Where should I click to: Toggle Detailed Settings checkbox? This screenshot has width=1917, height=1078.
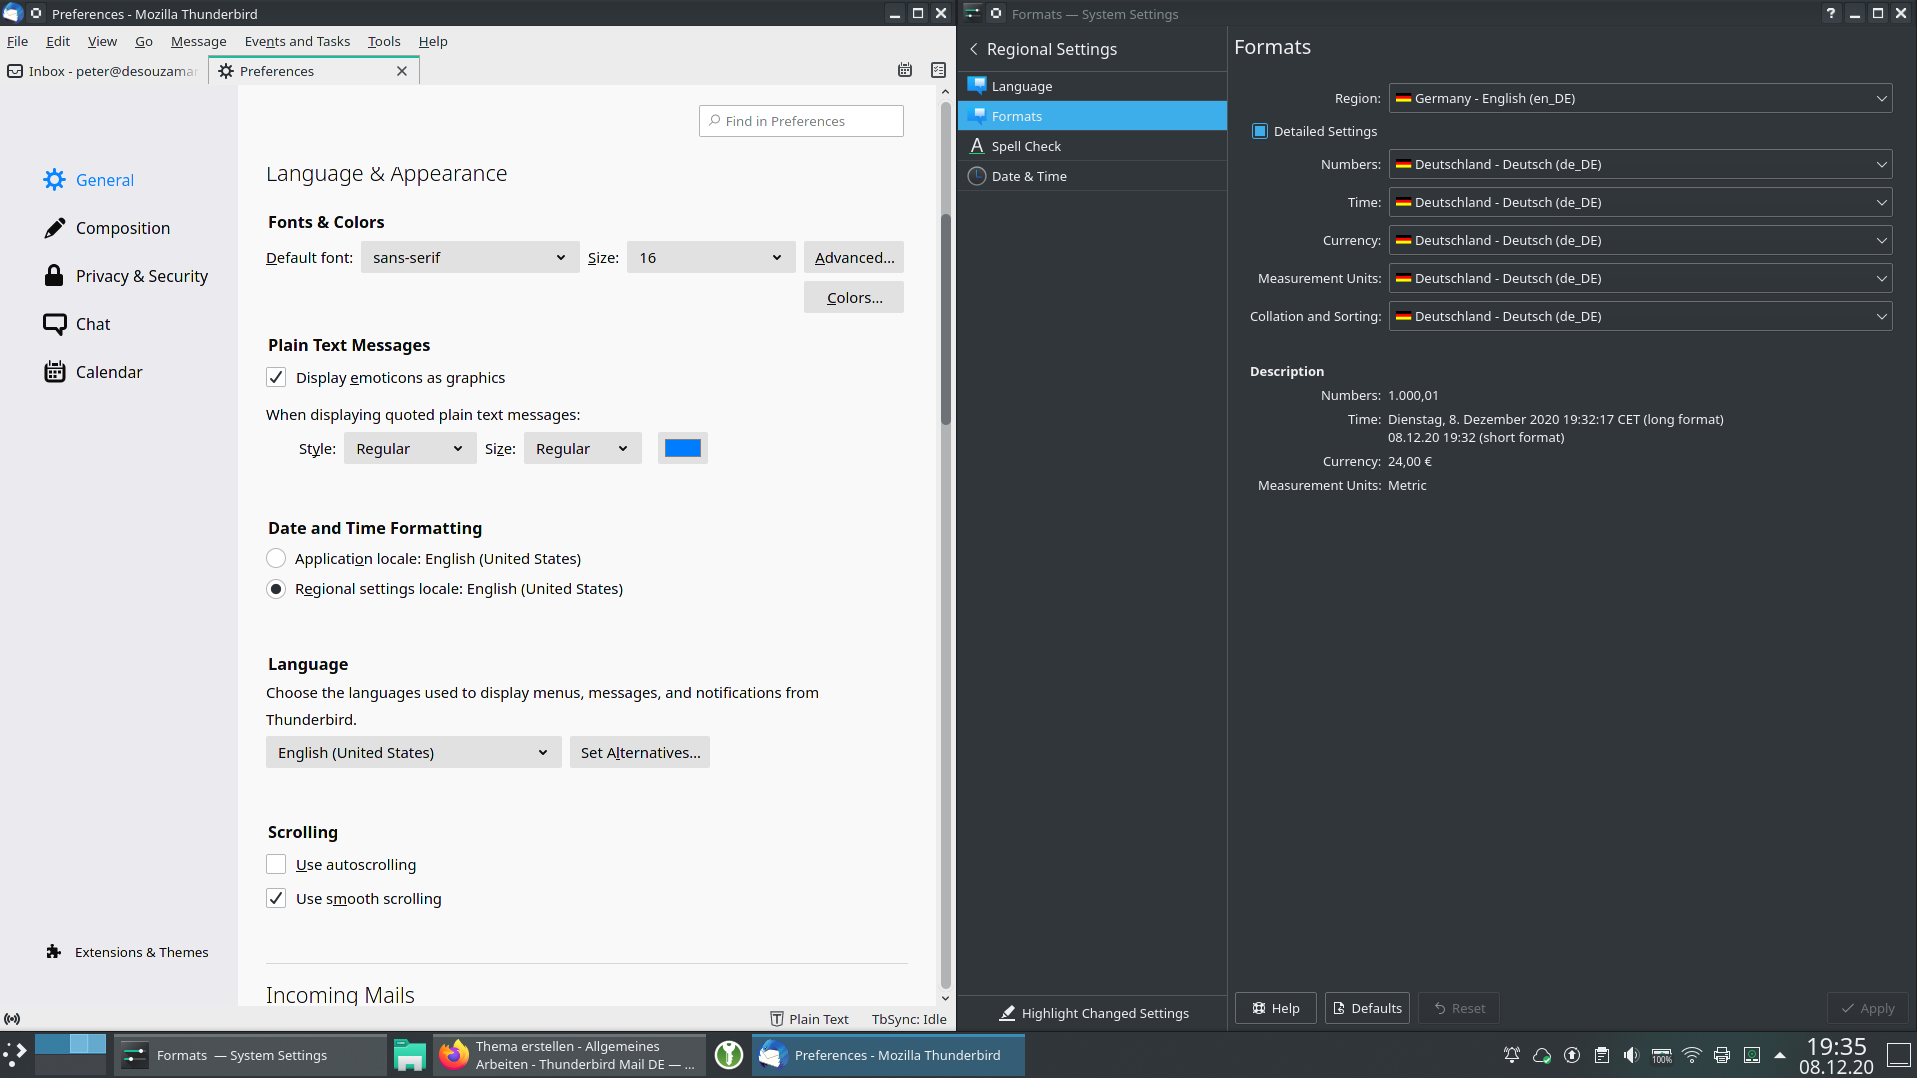(1260, 131)
